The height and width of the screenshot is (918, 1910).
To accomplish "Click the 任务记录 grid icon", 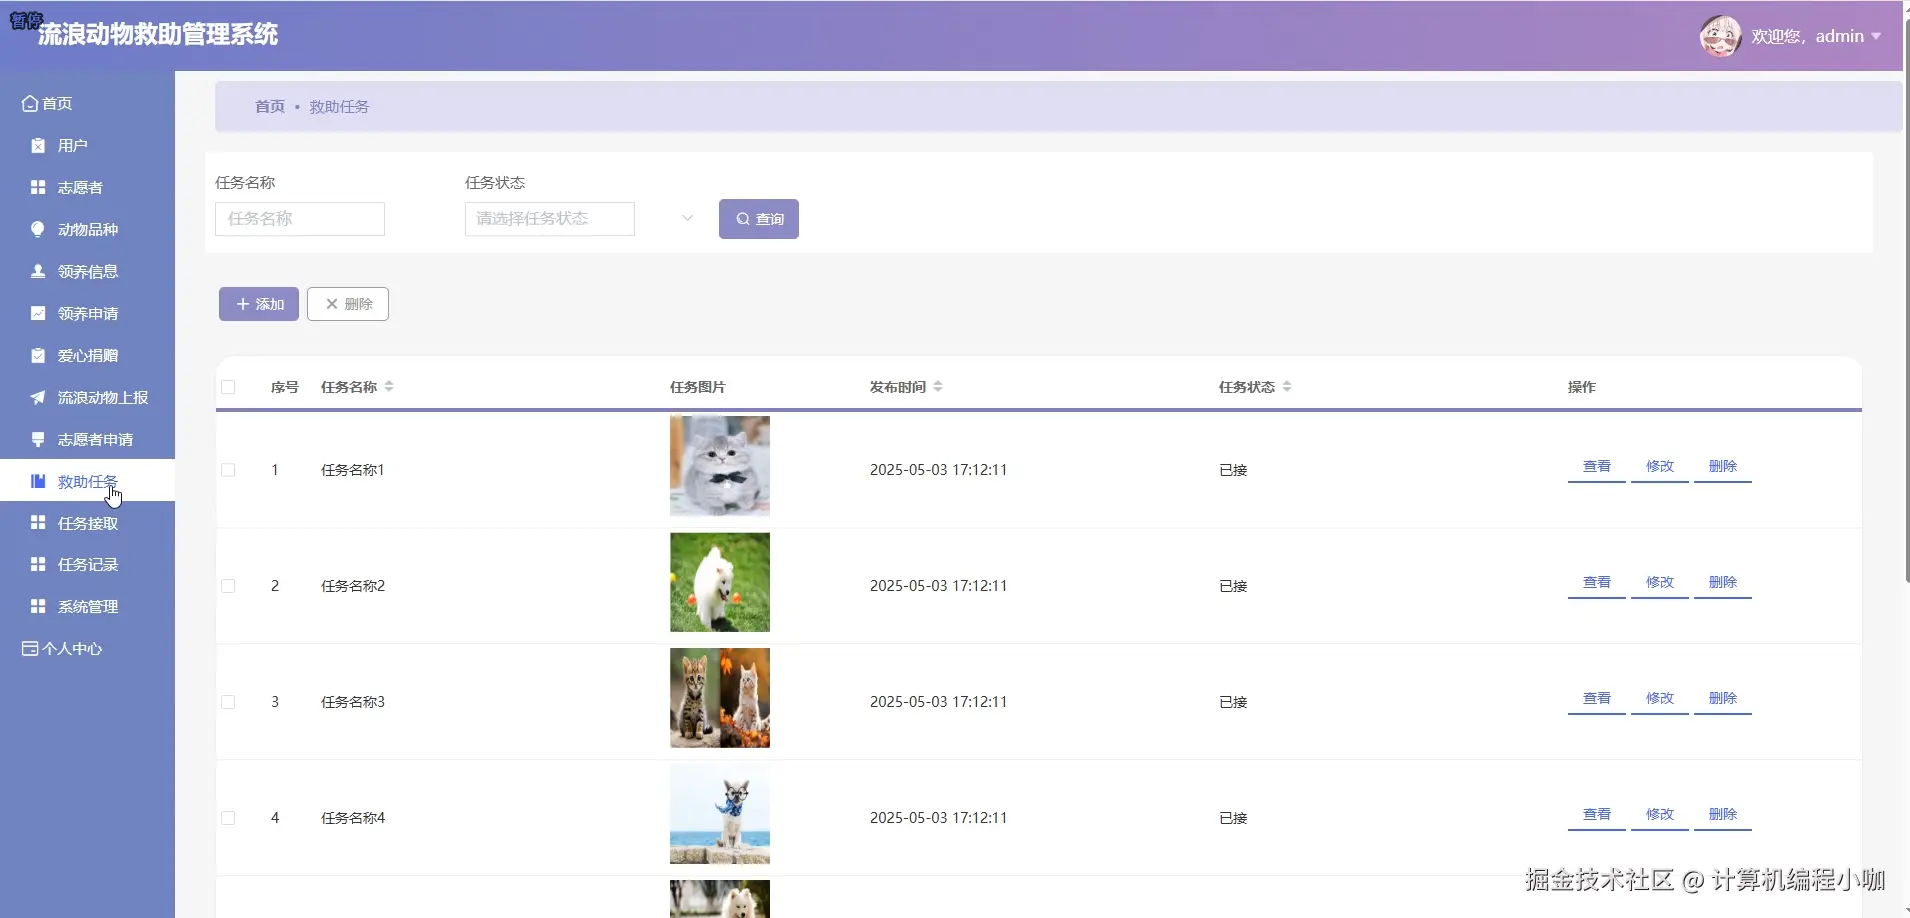I will [x=38, y=565].
